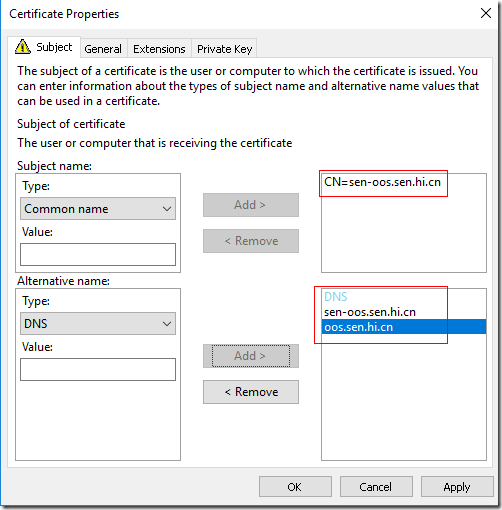Open the Extensions tab
502x510 pixels.
click(159, 49)
